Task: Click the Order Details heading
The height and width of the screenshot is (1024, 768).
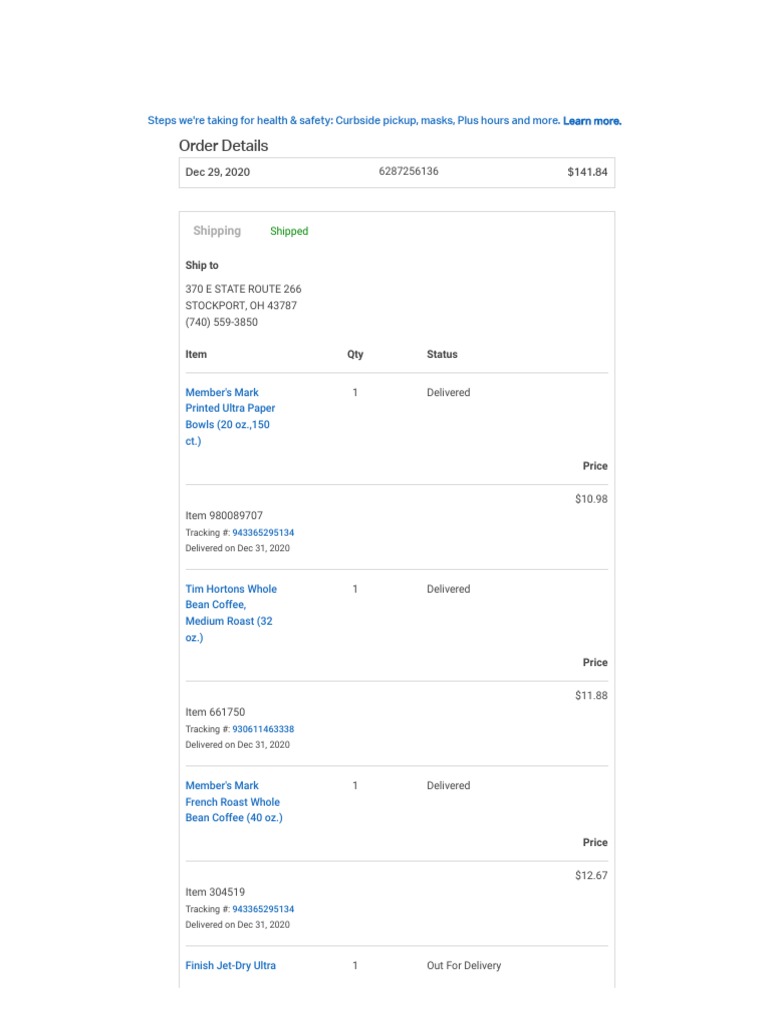Action: 223,146
